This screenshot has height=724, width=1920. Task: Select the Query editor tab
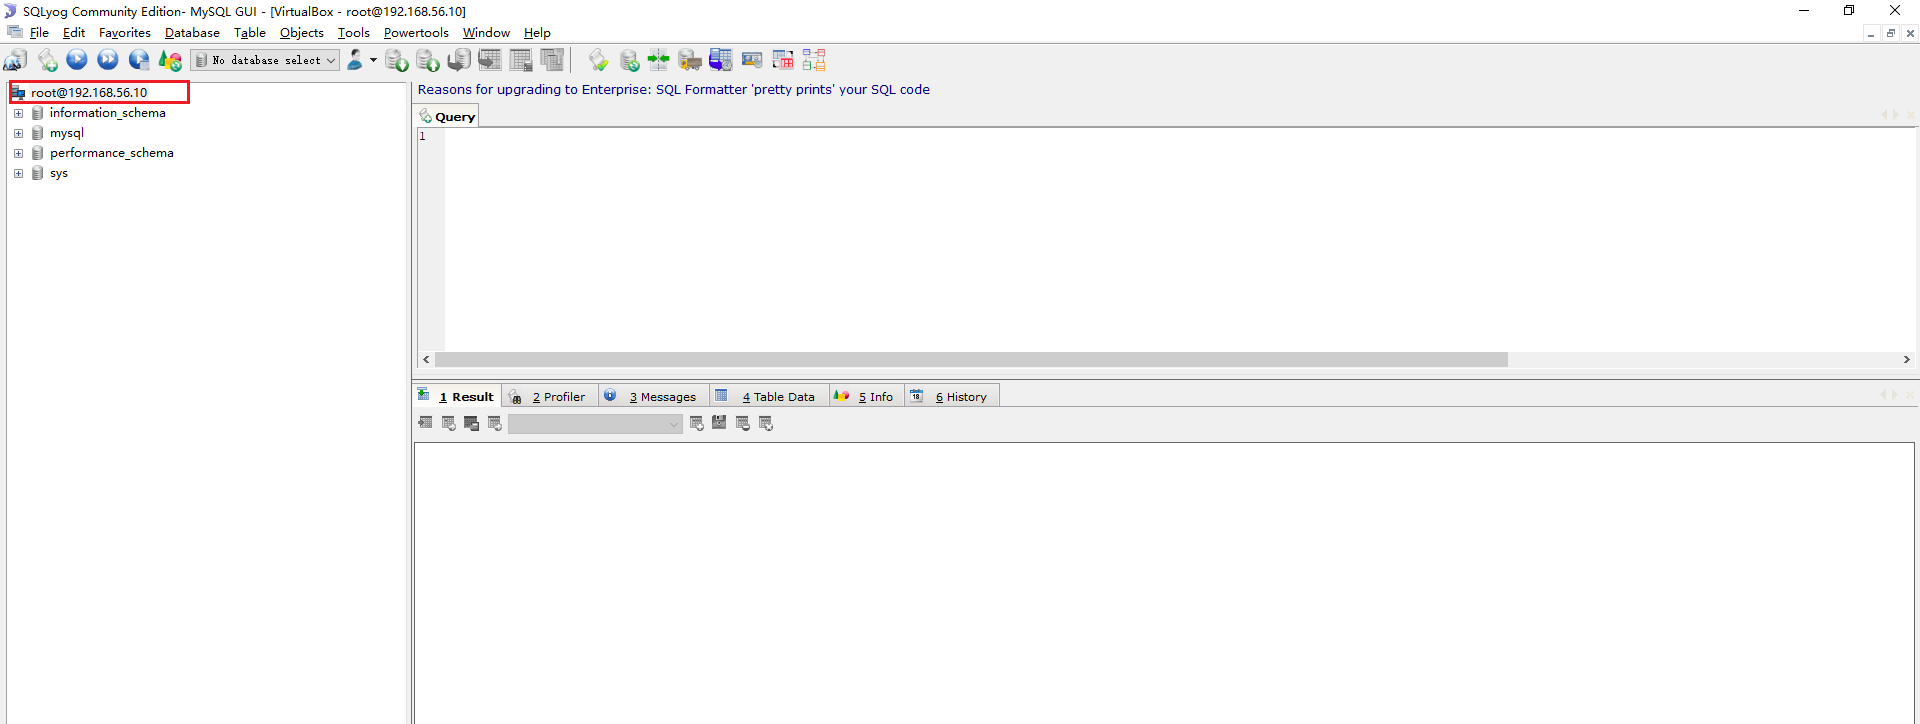coord(447,117)
